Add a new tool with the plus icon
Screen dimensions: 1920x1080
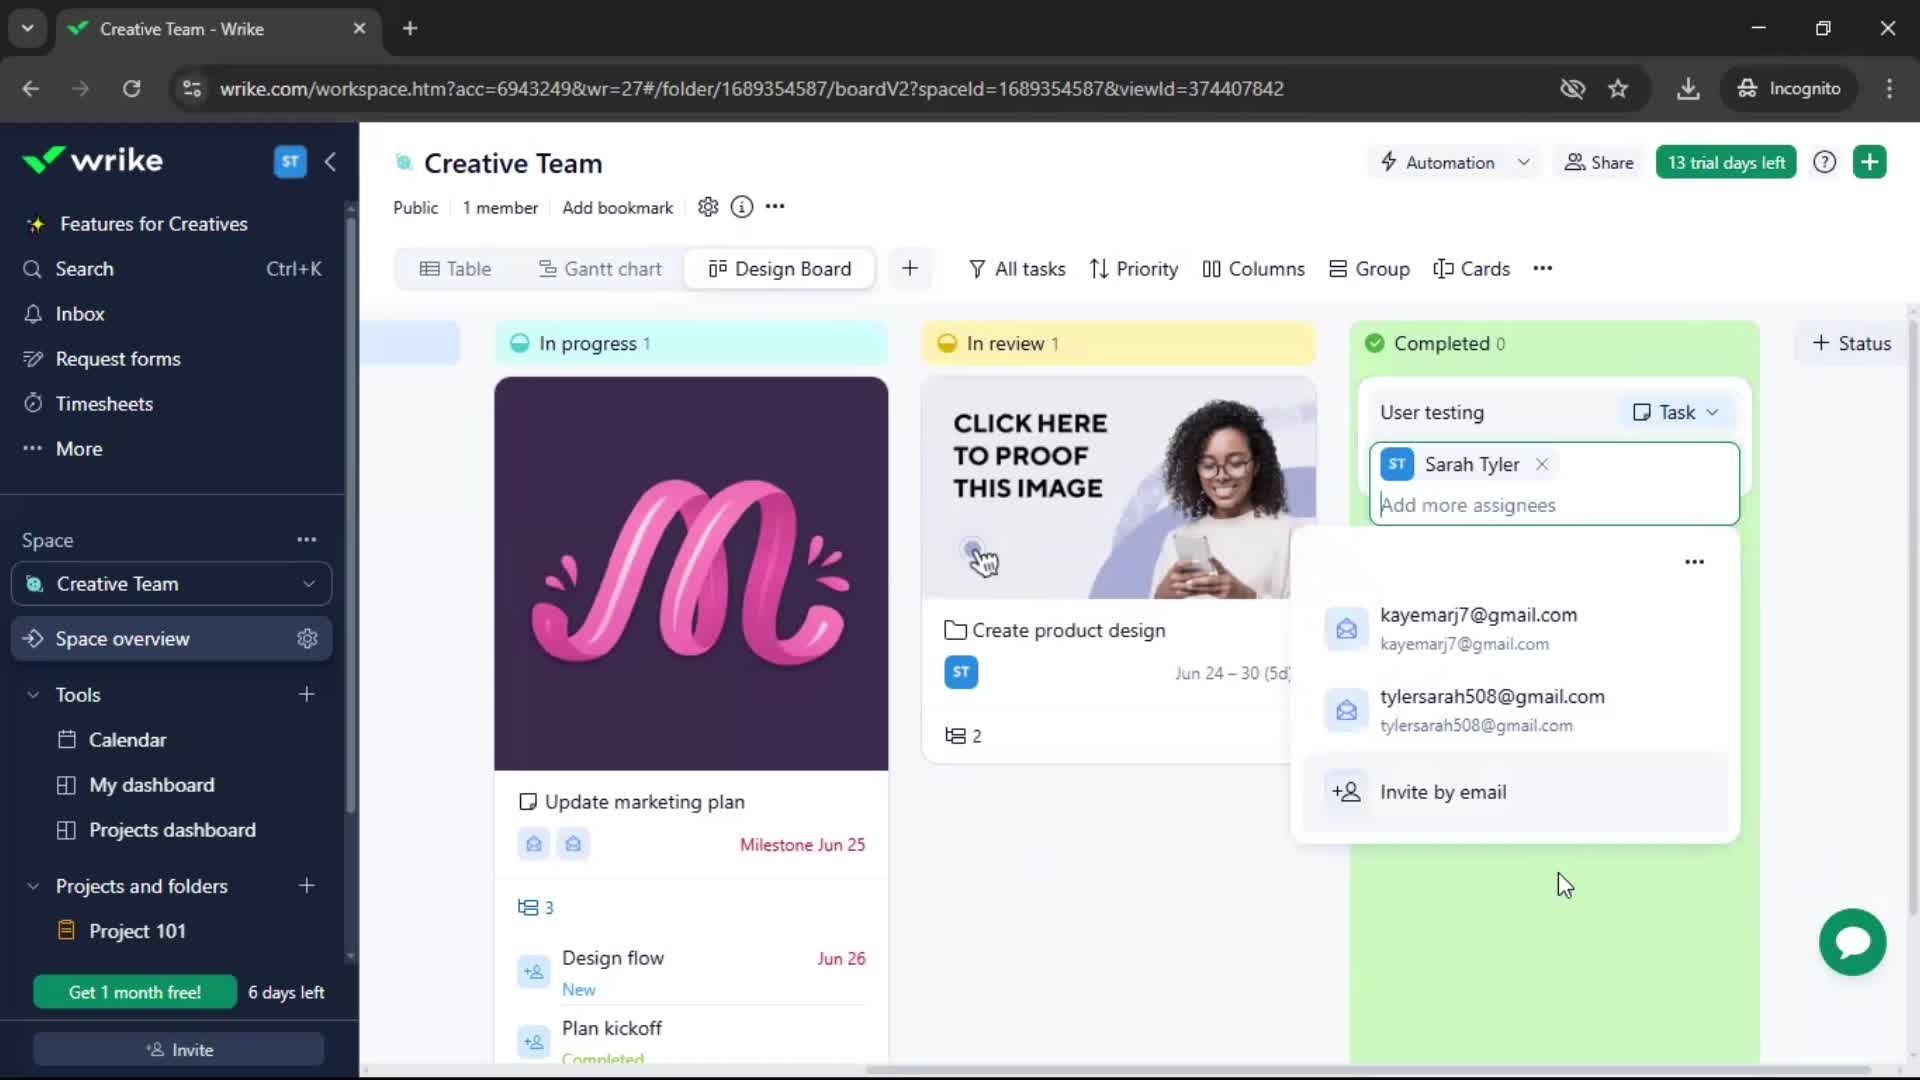[307, 694]
